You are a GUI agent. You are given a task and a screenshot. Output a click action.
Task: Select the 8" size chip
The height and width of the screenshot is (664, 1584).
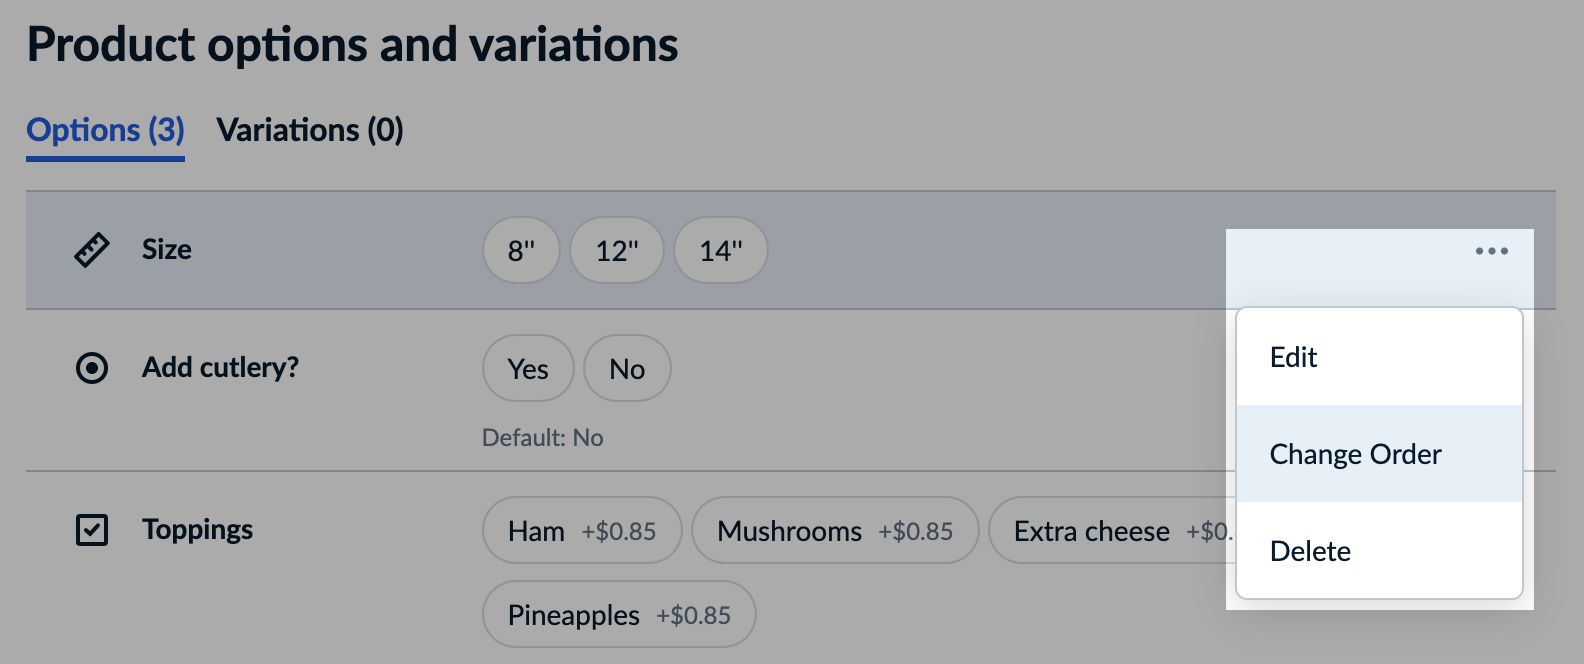click(521, 250)
